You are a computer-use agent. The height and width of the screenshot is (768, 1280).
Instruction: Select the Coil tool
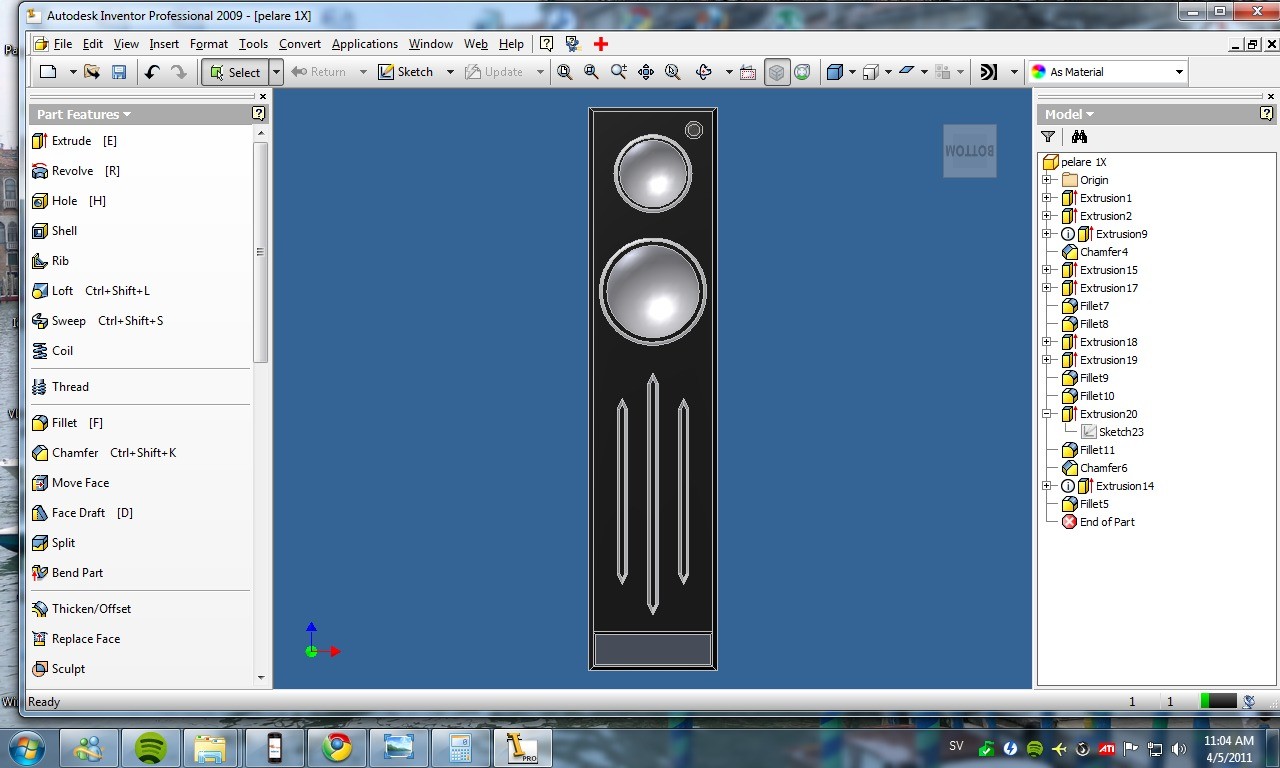tap(52, 351)
